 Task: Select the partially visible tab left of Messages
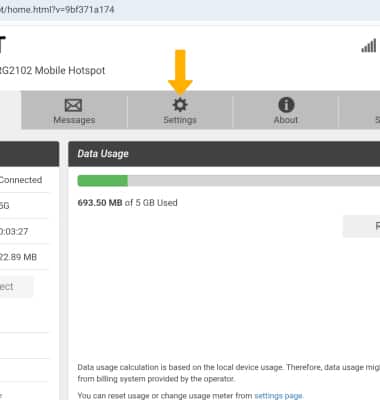tap(11, 110)
